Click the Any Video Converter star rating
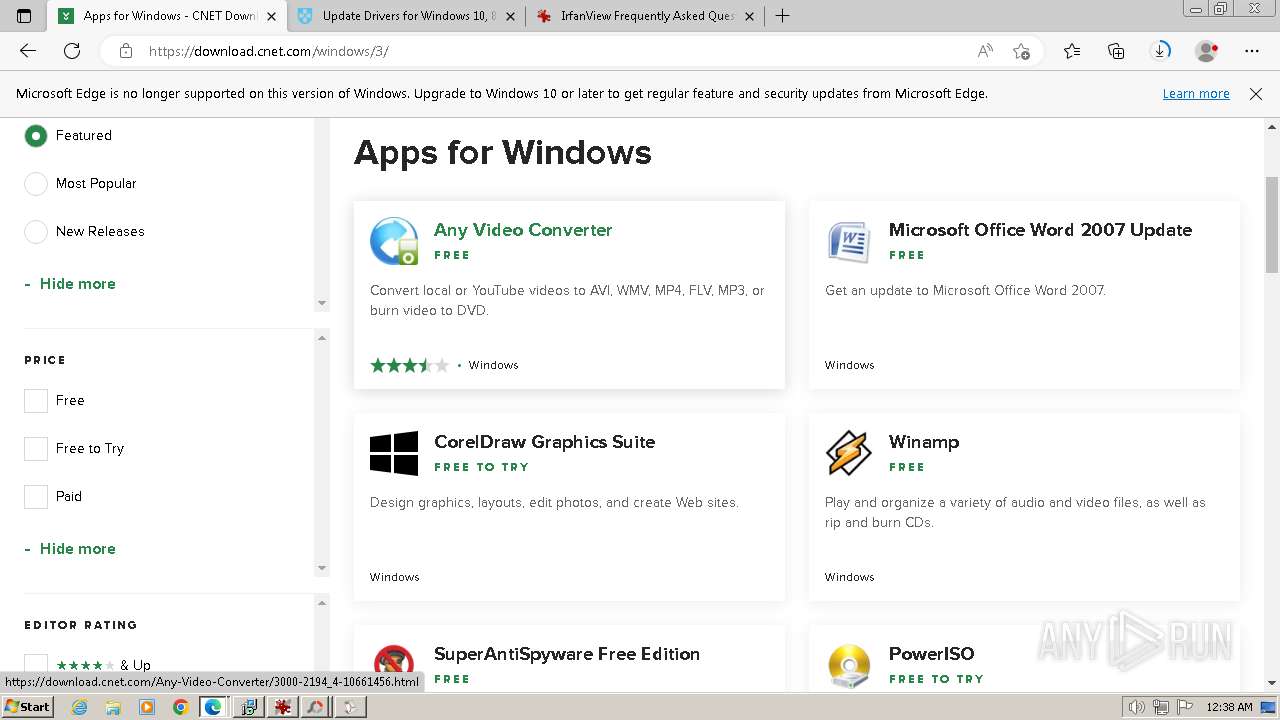 tap(410, 365)
